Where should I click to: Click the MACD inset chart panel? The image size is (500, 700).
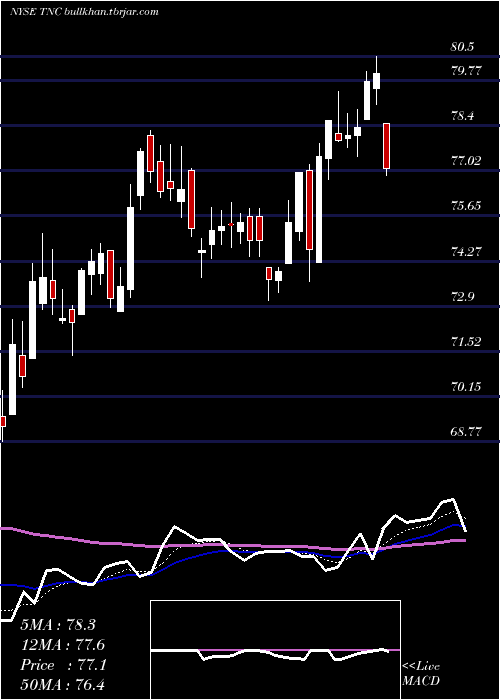275,650
